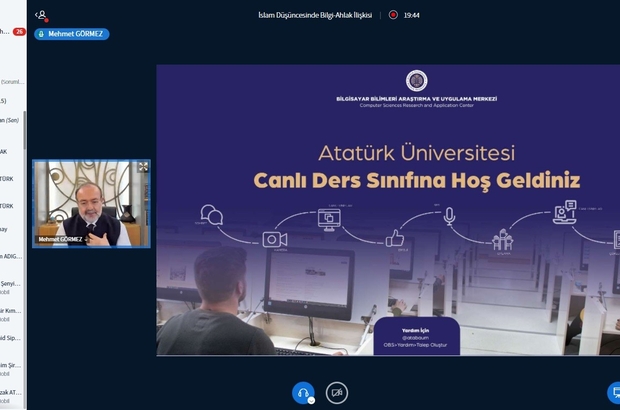Click the red recording indicator dot

tap(393, 15)
